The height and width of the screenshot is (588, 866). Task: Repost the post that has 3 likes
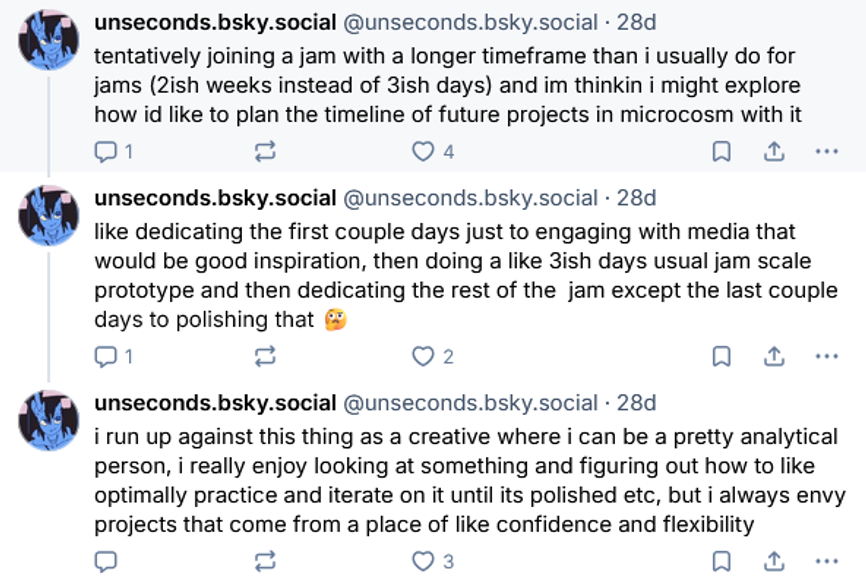tap(265, 561)
